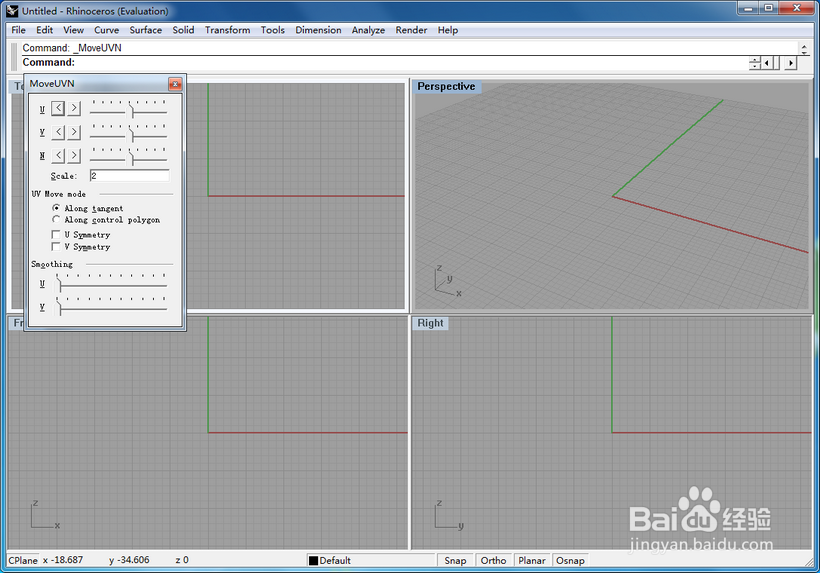
Task: Open the View menu
Action: coord(73,30)
